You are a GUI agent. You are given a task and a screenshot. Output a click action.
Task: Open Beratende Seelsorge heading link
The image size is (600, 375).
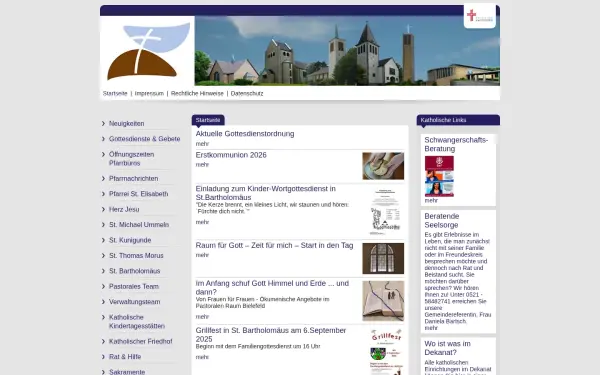(442, 220)
